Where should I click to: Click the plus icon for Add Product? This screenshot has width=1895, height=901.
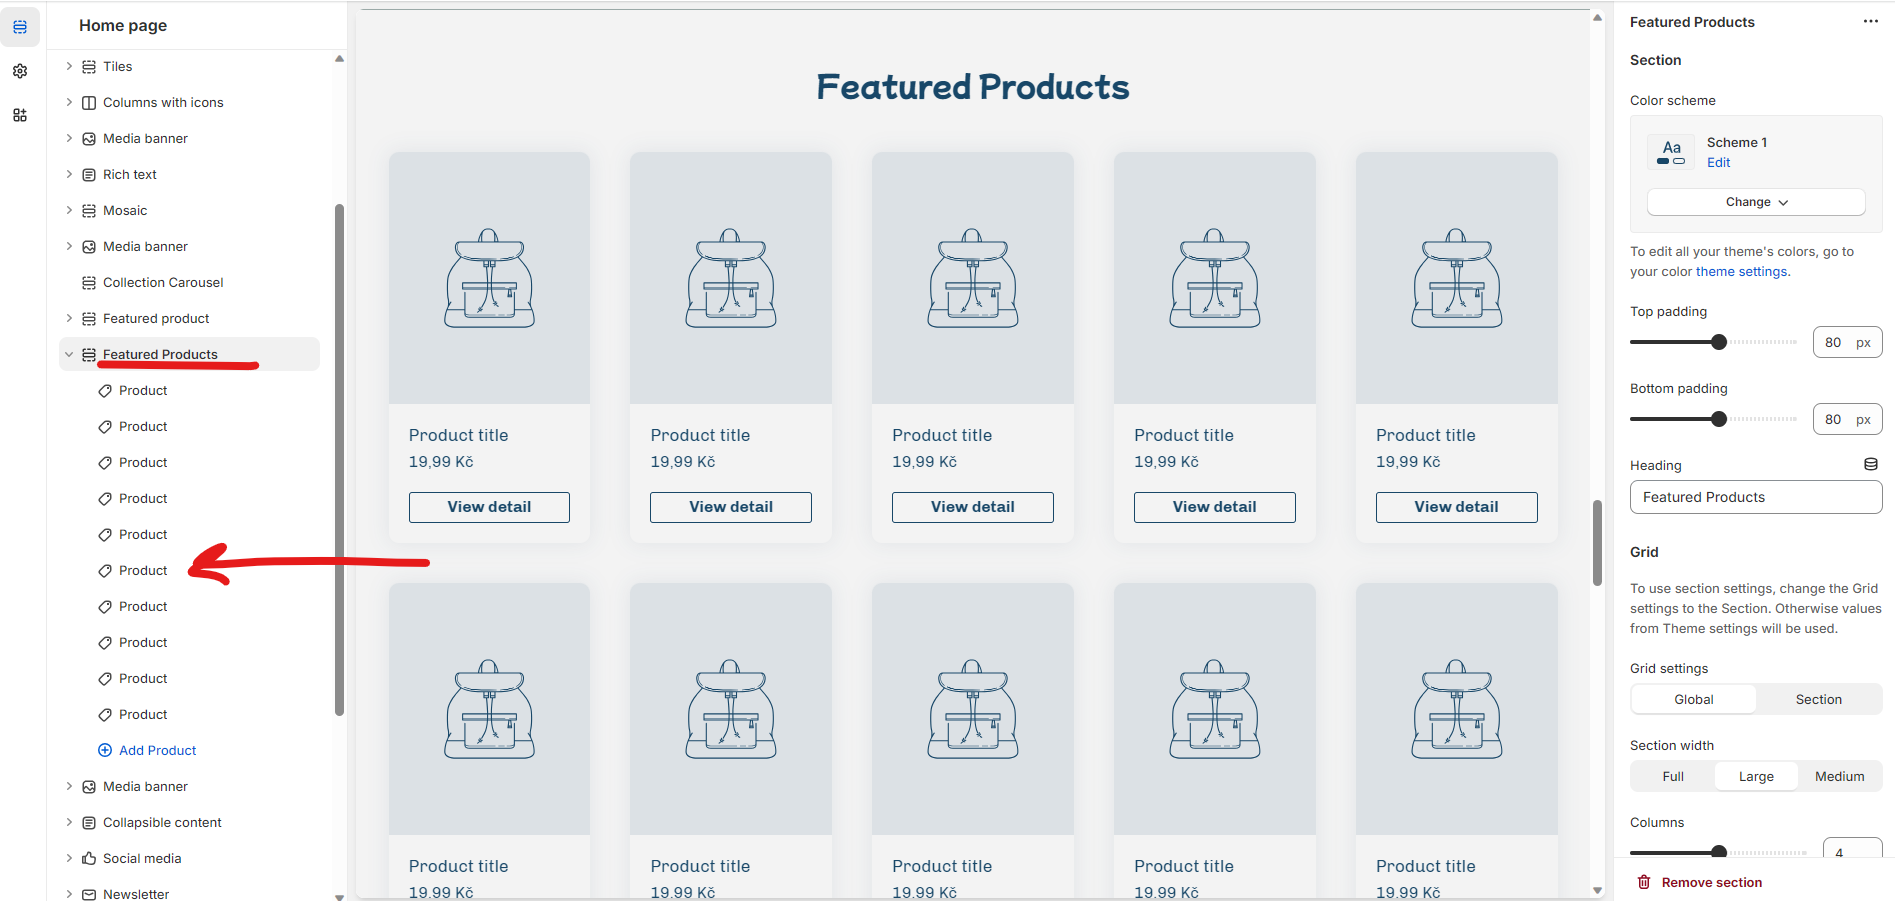click(x=105, y=750)
